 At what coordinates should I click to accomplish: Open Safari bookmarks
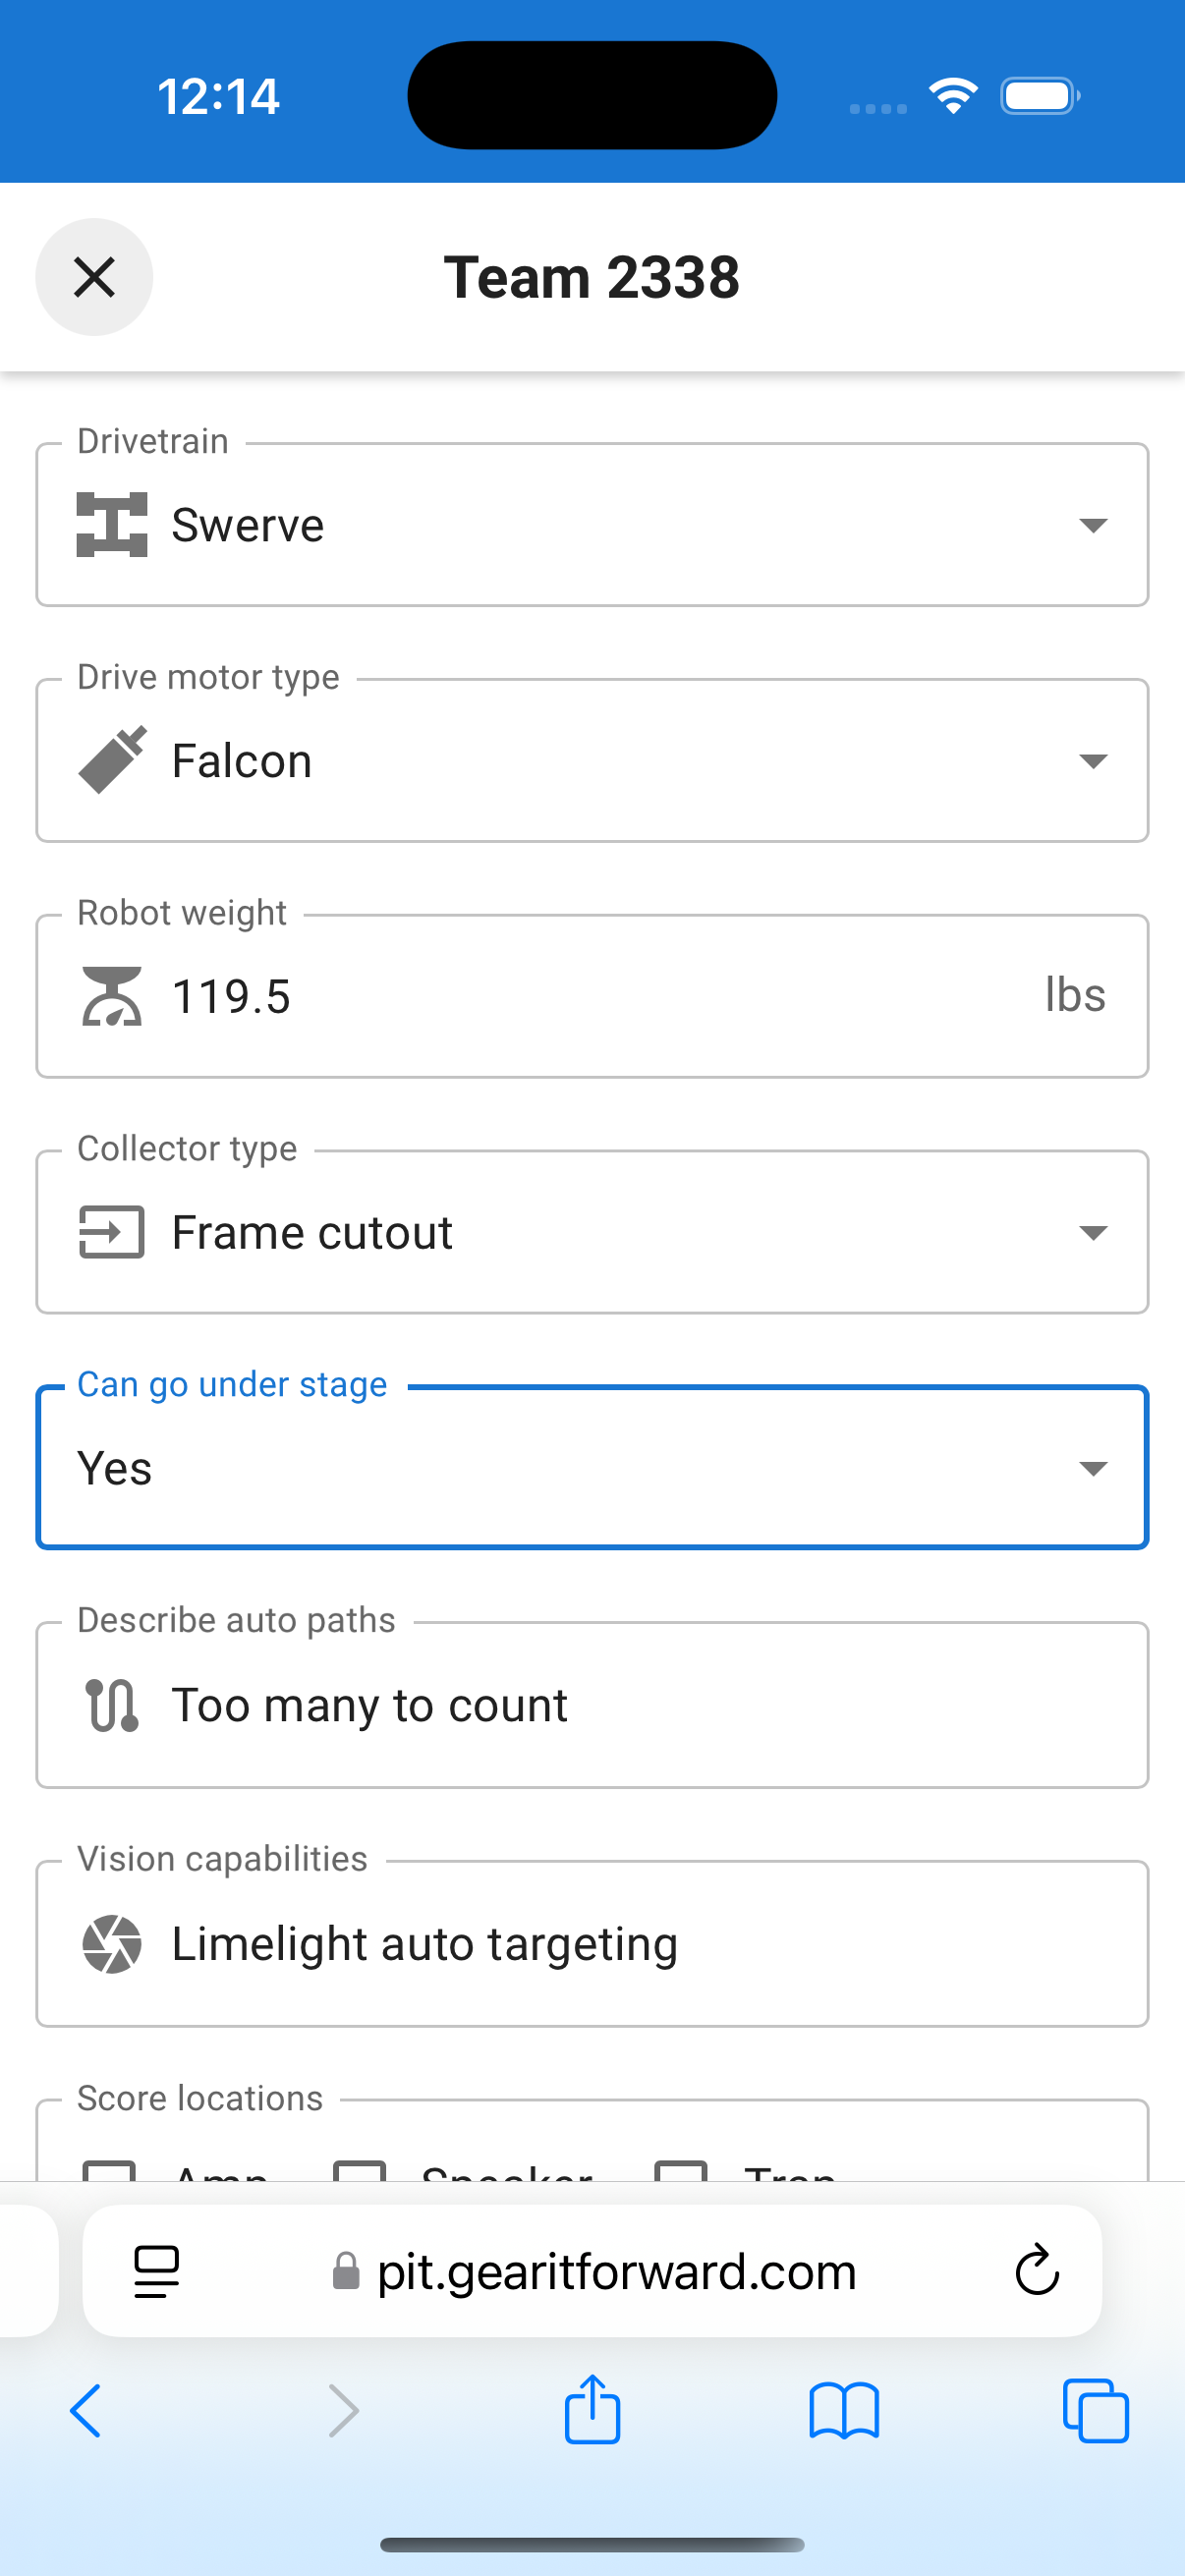click(844, 2411)
